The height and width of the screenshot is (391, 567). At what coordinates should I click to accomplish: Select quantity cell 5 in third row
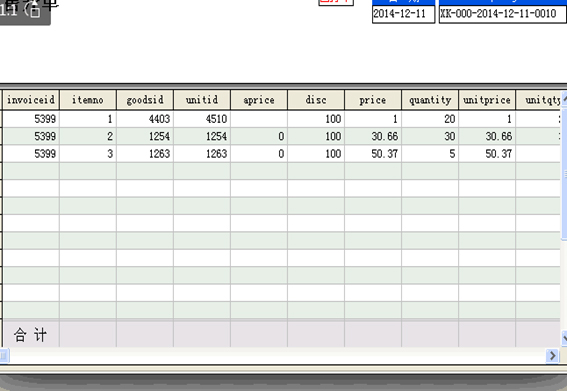point(430,154)
